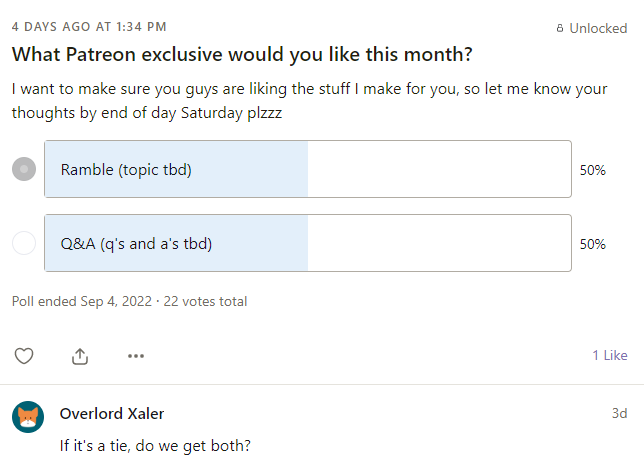This screenshot has height=461, width=644.
Task: Click the comment "If it's a tie" text
Action: pos(154,444)
